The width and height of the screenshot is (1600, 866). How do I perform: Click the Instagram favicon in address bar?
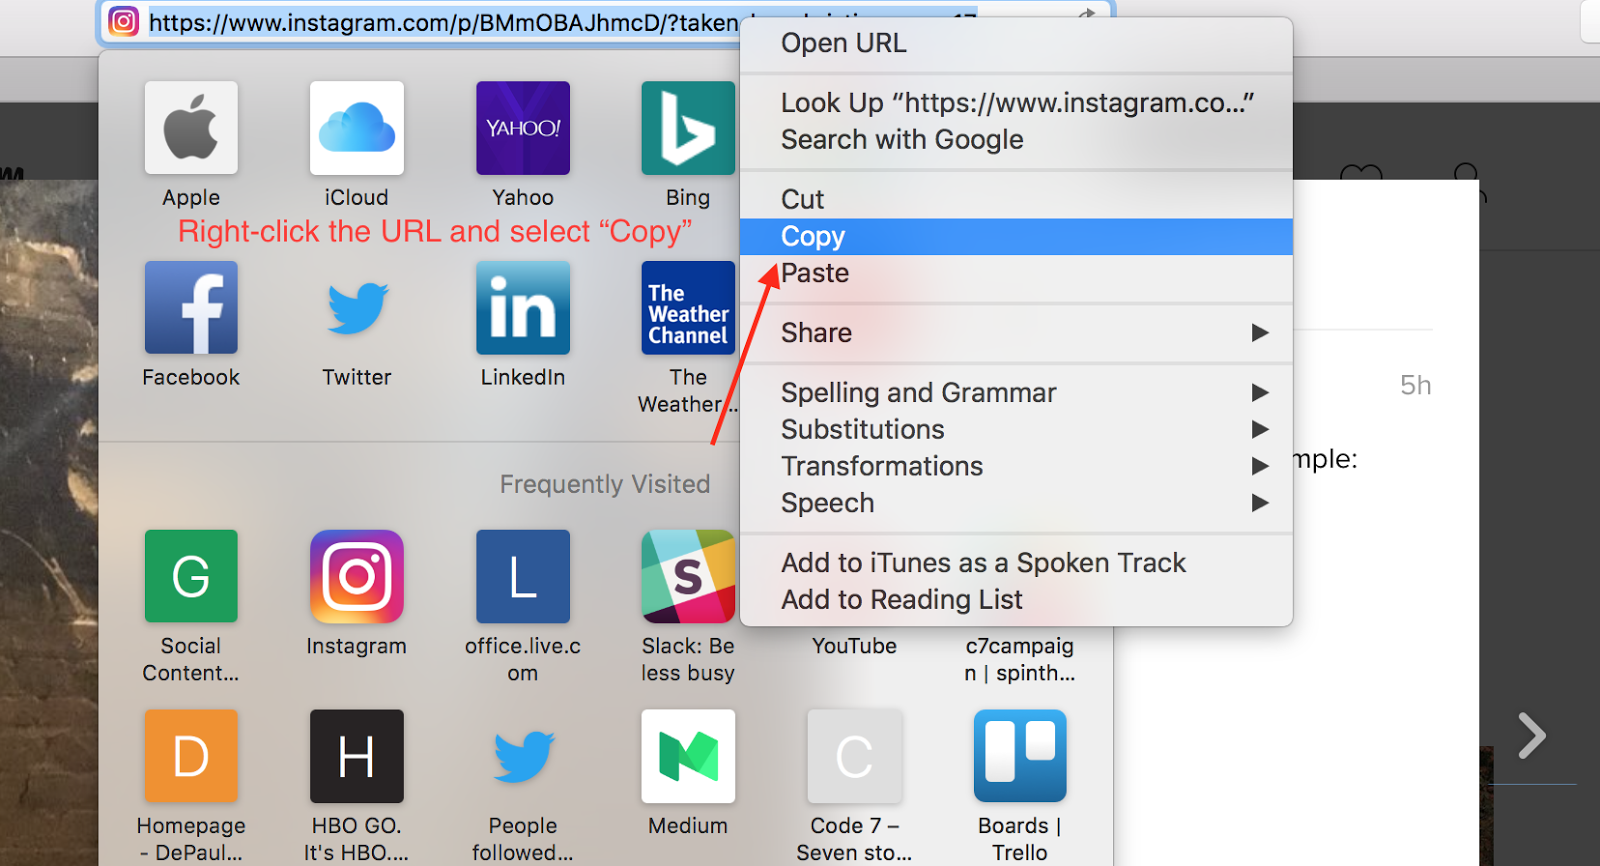click(123, 21)
